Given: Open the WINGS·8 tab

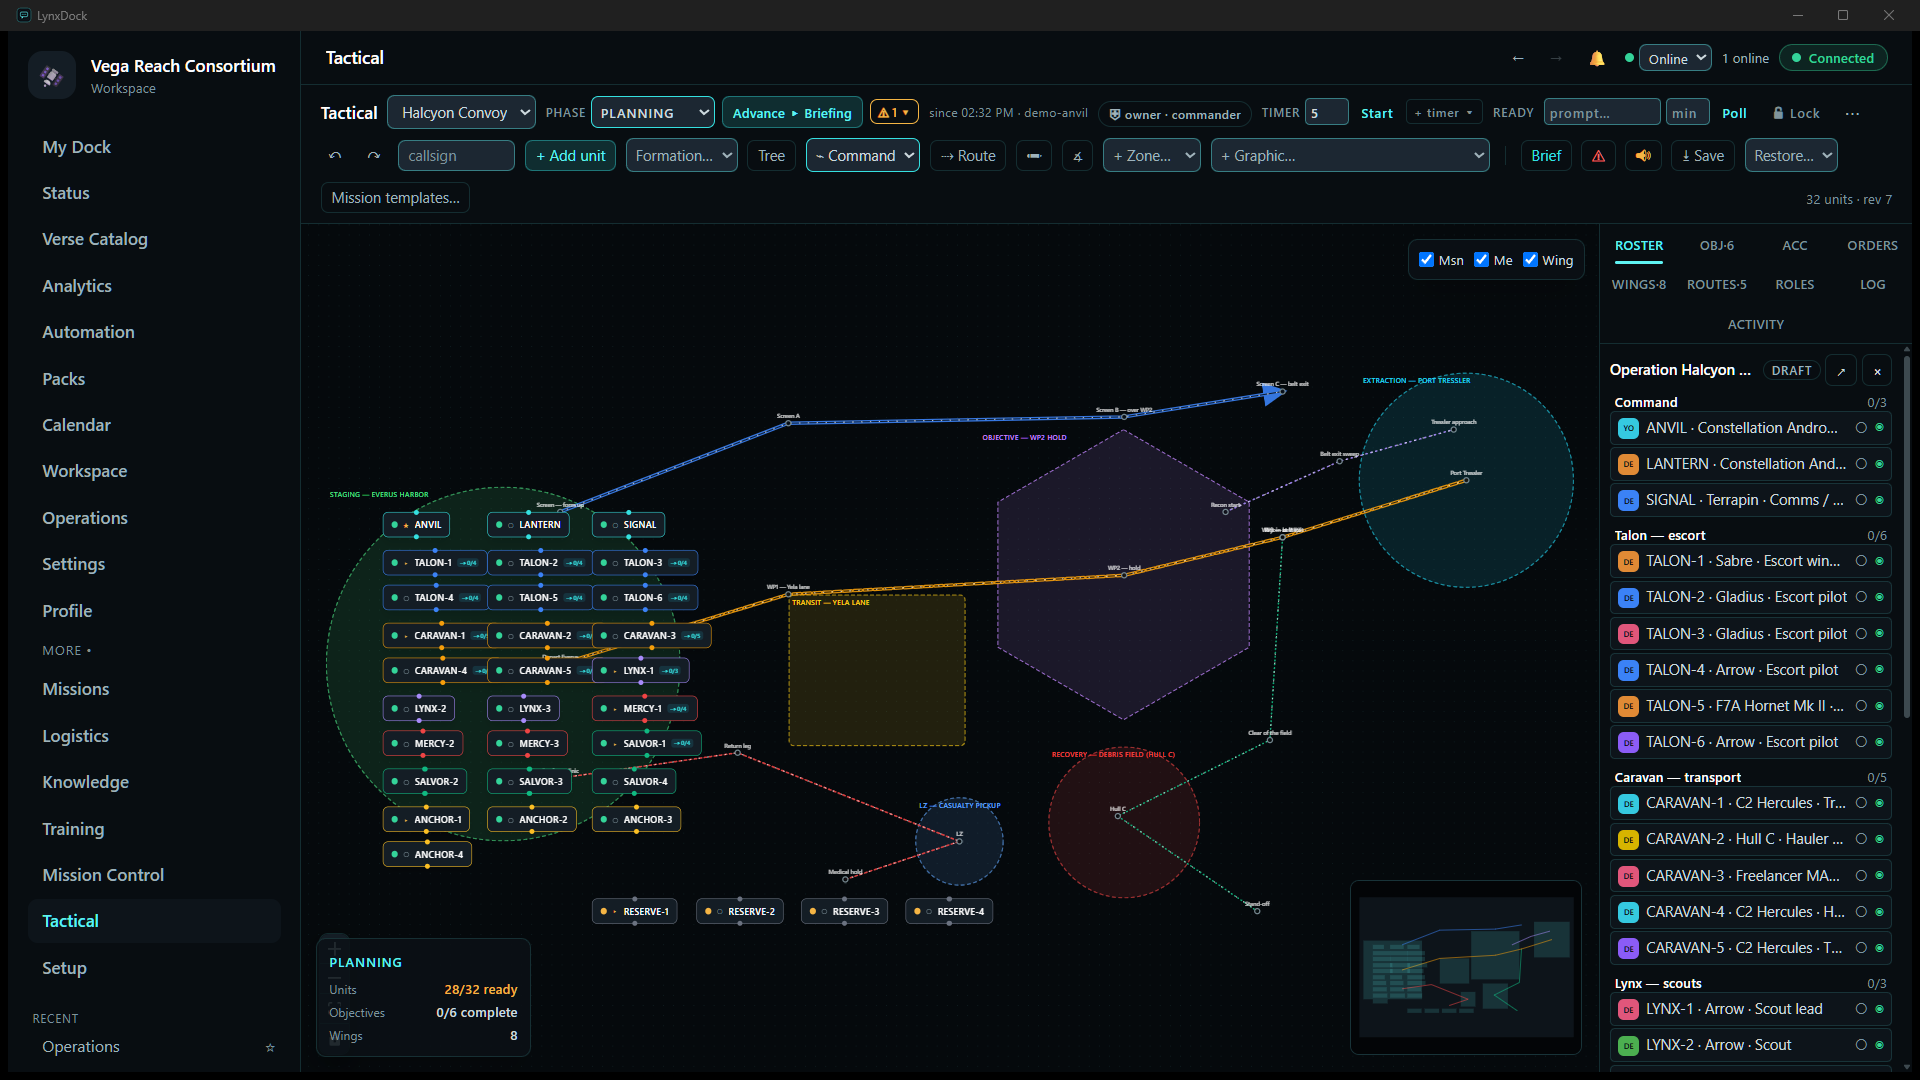Looking at the screenshot, I should click(x=1639, y=285).
